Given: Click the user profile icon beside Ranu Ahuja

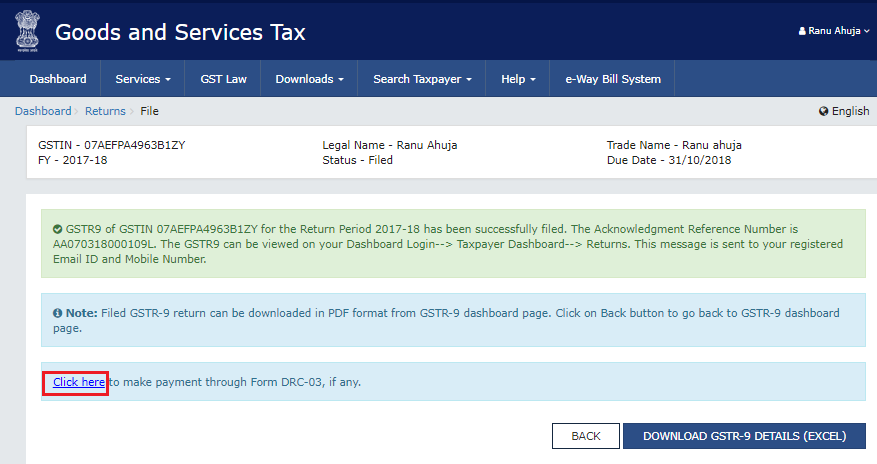Looking at the screenshot, I should coord(802,31).
